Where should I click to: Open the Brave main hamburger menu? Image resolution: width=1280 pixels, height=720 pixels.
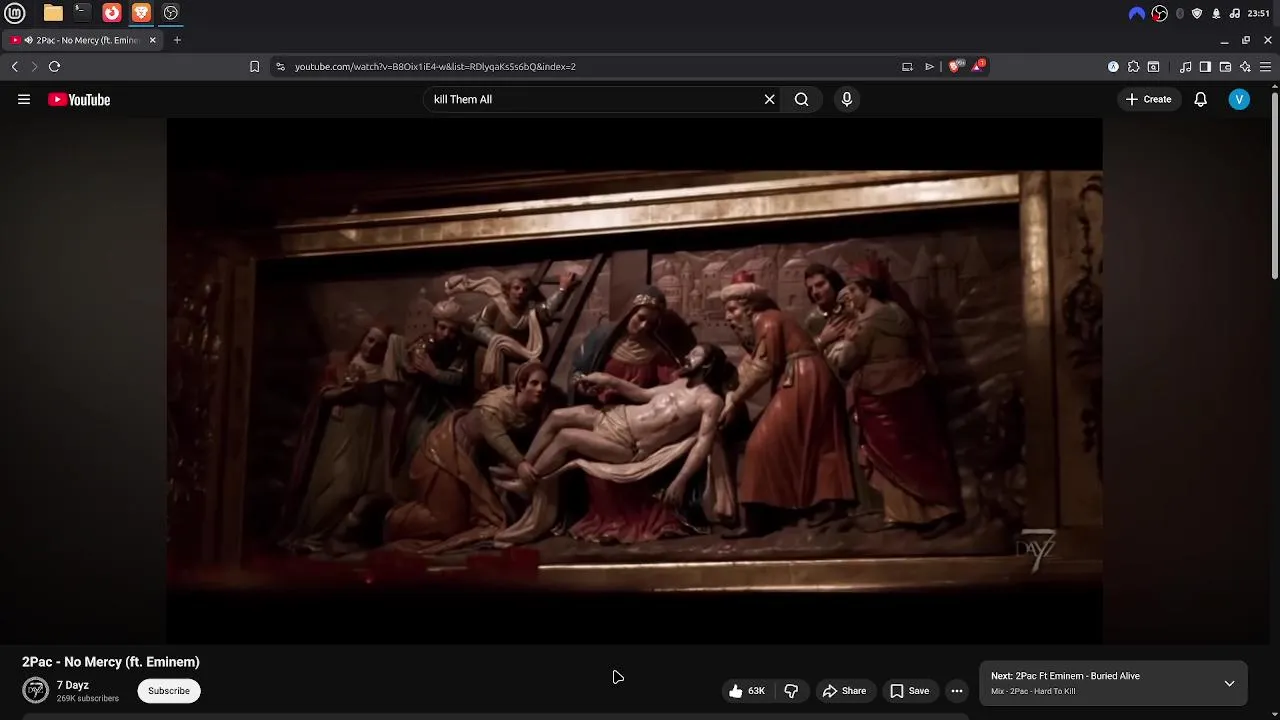click(1265, 66)
